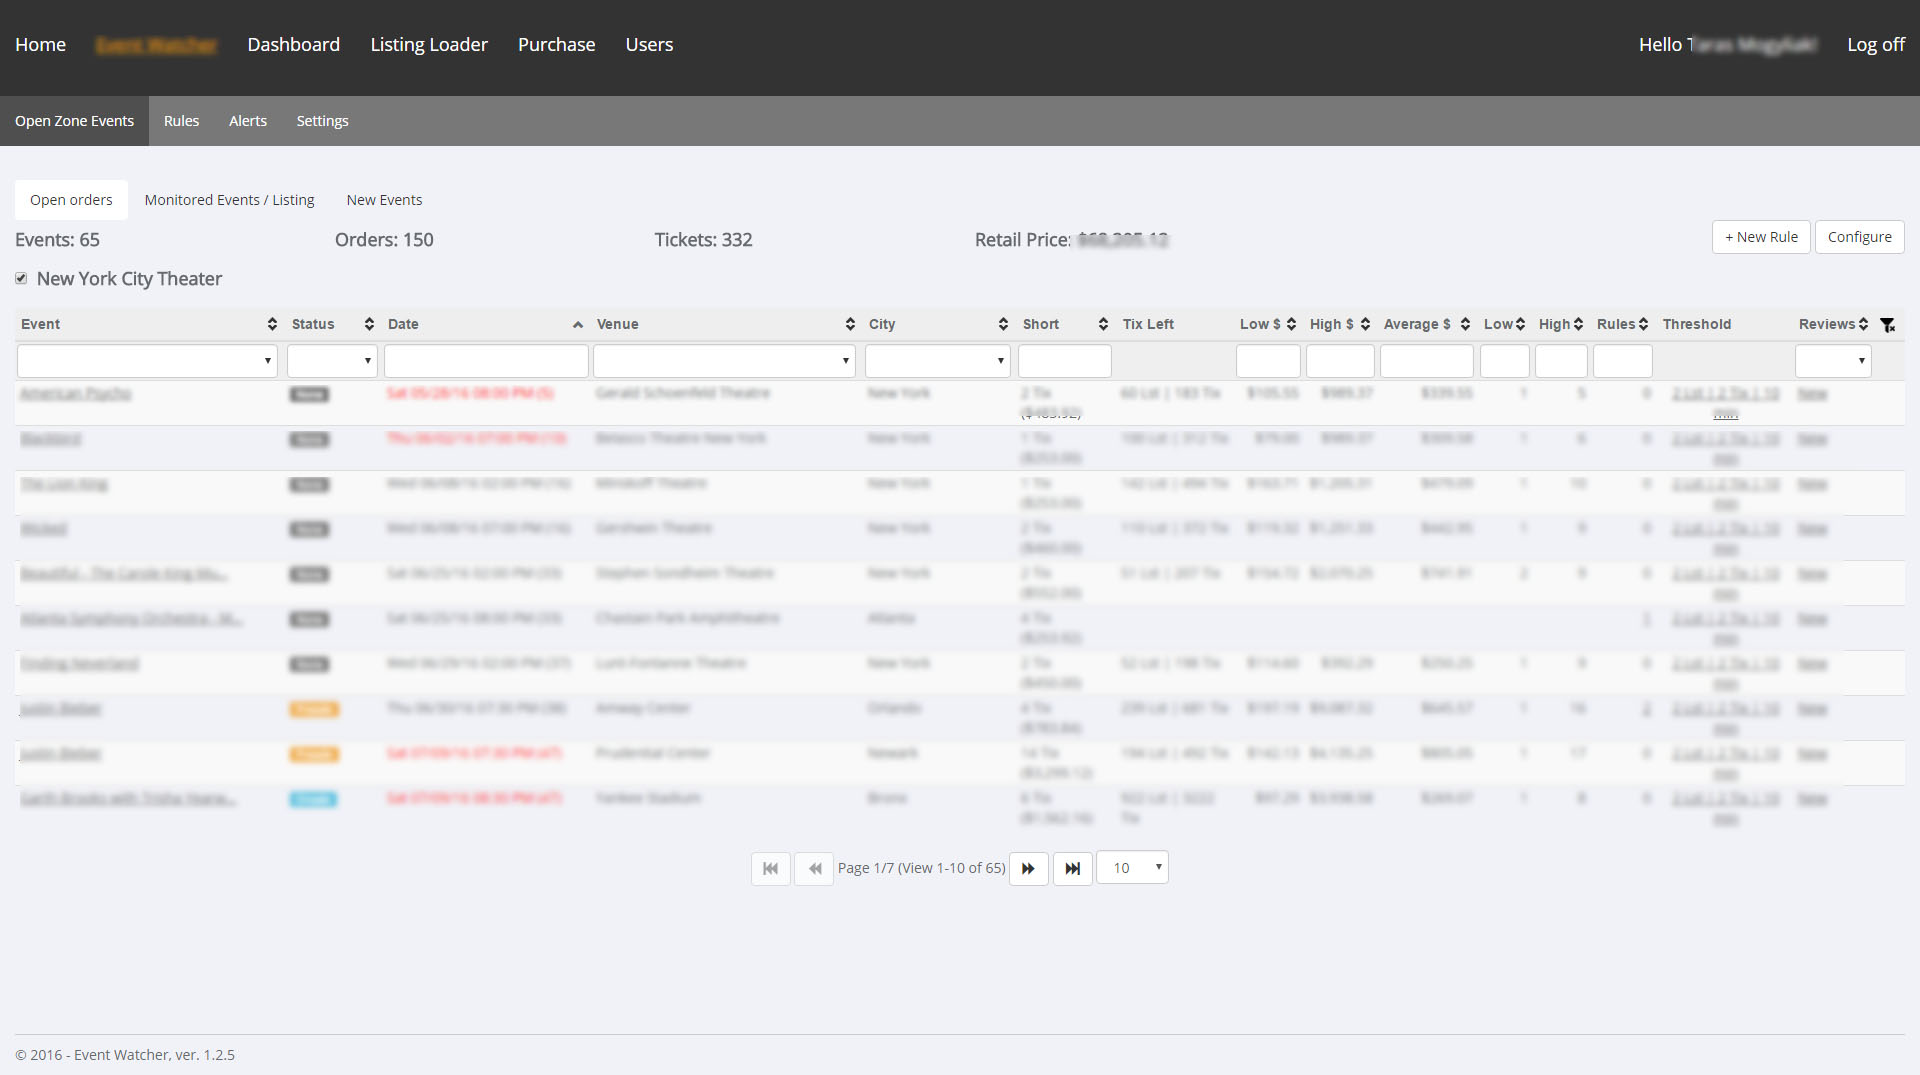
Task: Open the Configure dialog
Action: pos(1859,237)
